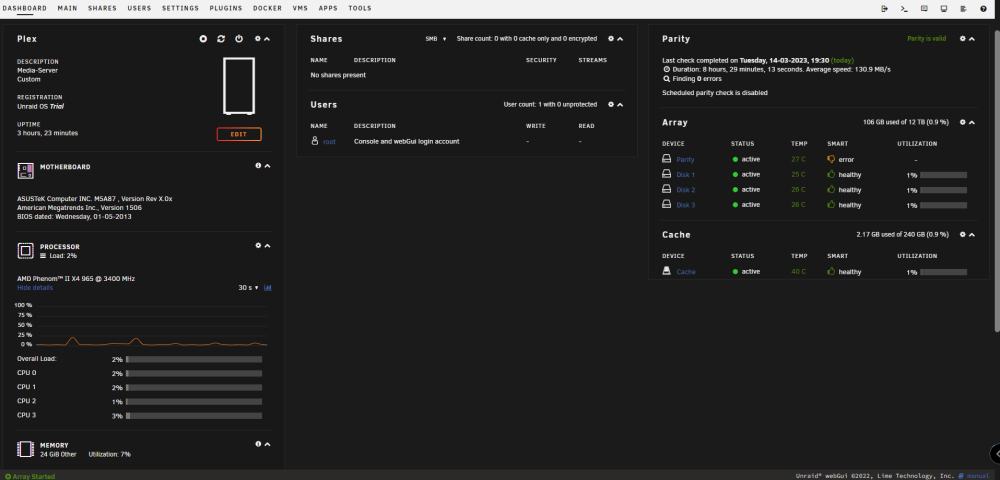Collapse the Plex server panel
Image resolution: width=1000 pixels, height=480 pixels.
point(267,39)
